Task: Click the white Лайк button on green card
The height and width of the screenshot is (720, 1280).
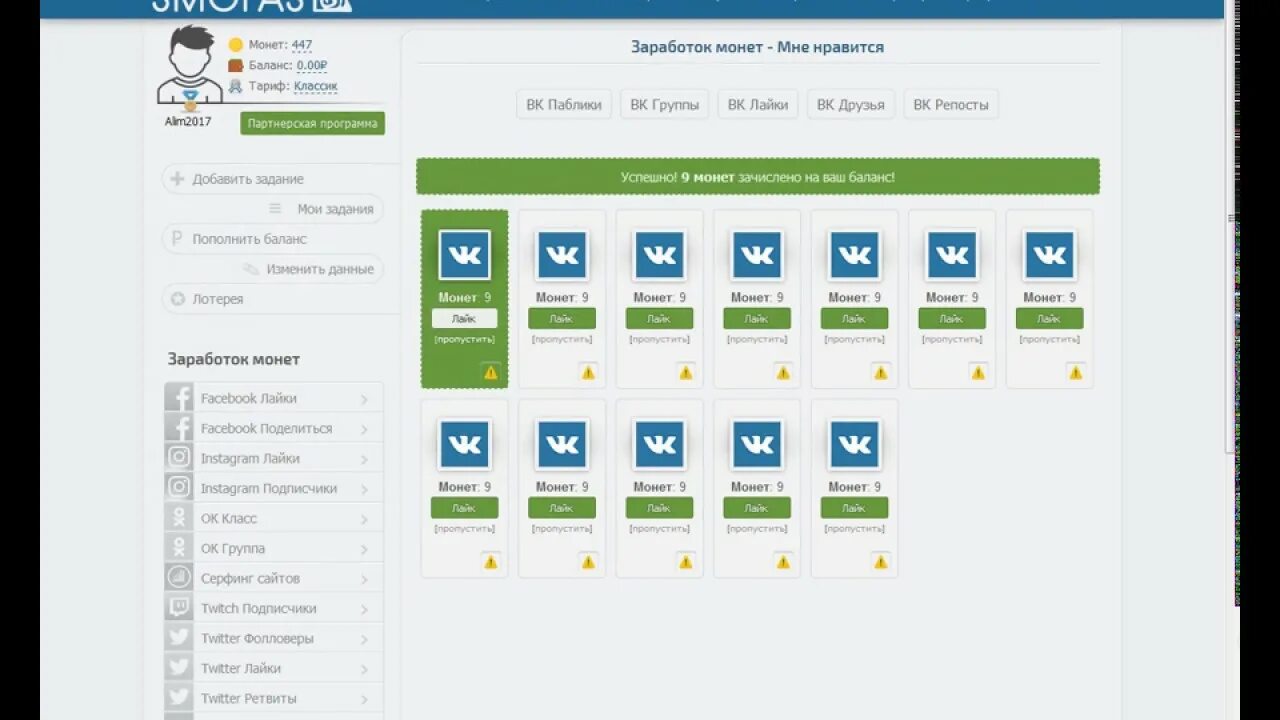Action: [464, 318]
